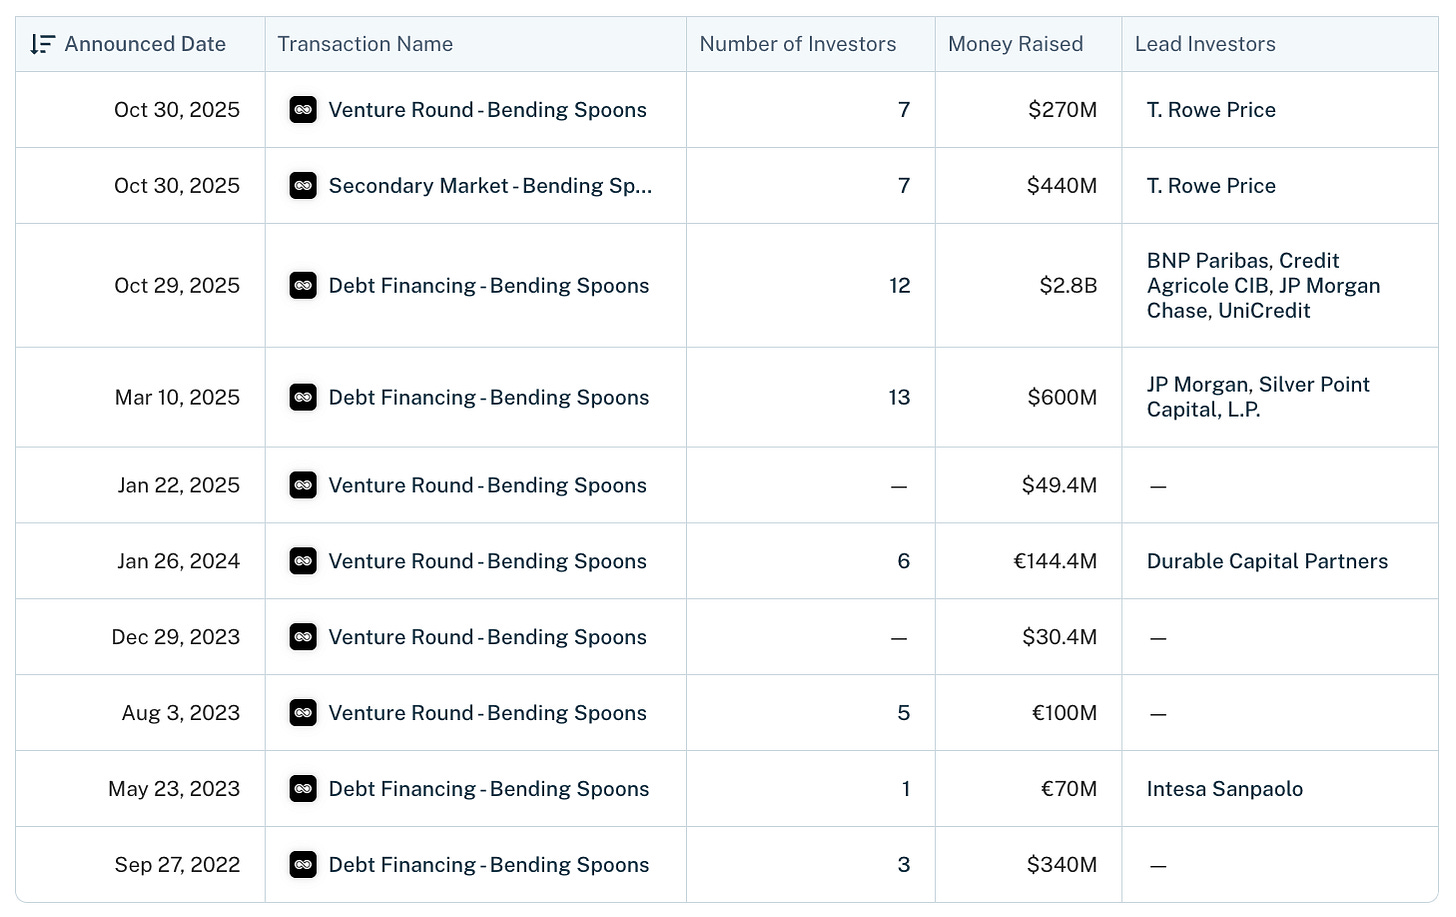The height and width of the screenshot is (917, 1456).
Task: Click the Transaction Name column header
Action: click(365, 44)
